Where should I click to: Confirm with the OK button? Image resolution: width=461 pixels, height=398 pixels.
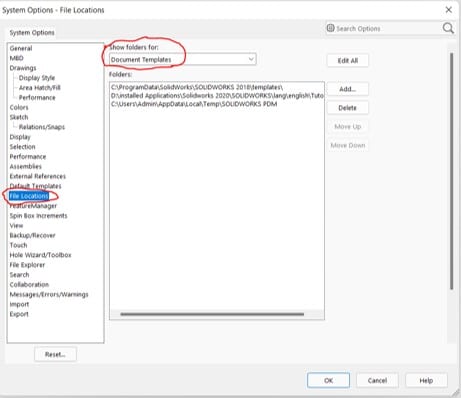point(328,380)
